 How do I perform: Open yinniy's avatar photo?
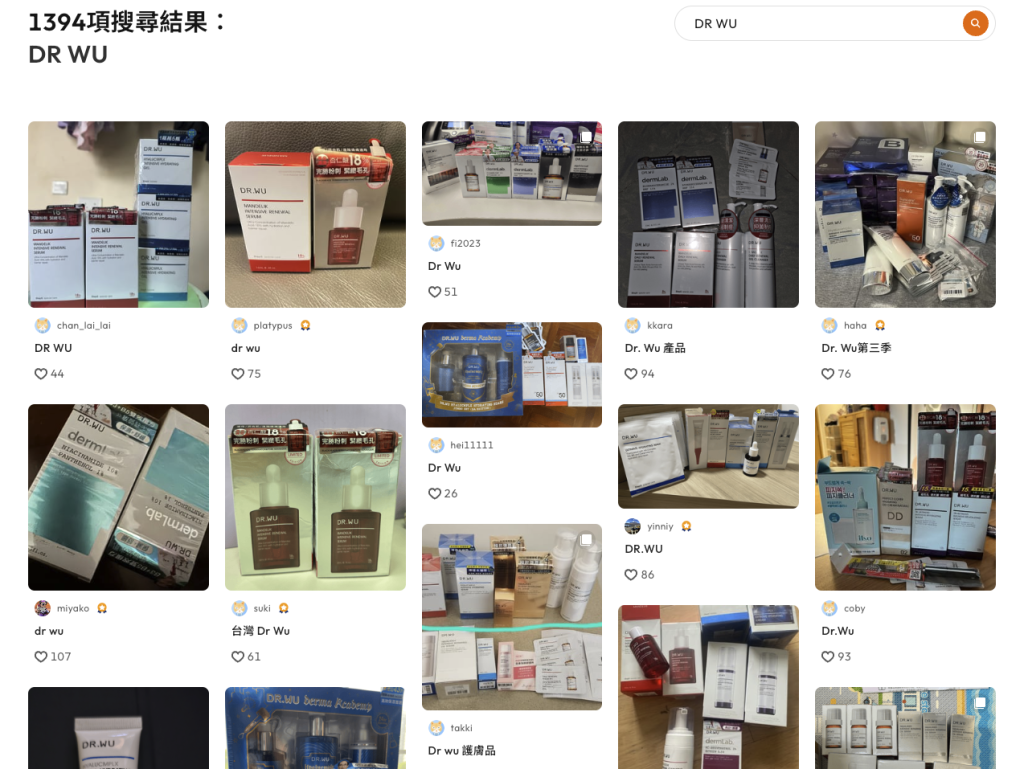[x=632, y=526]
